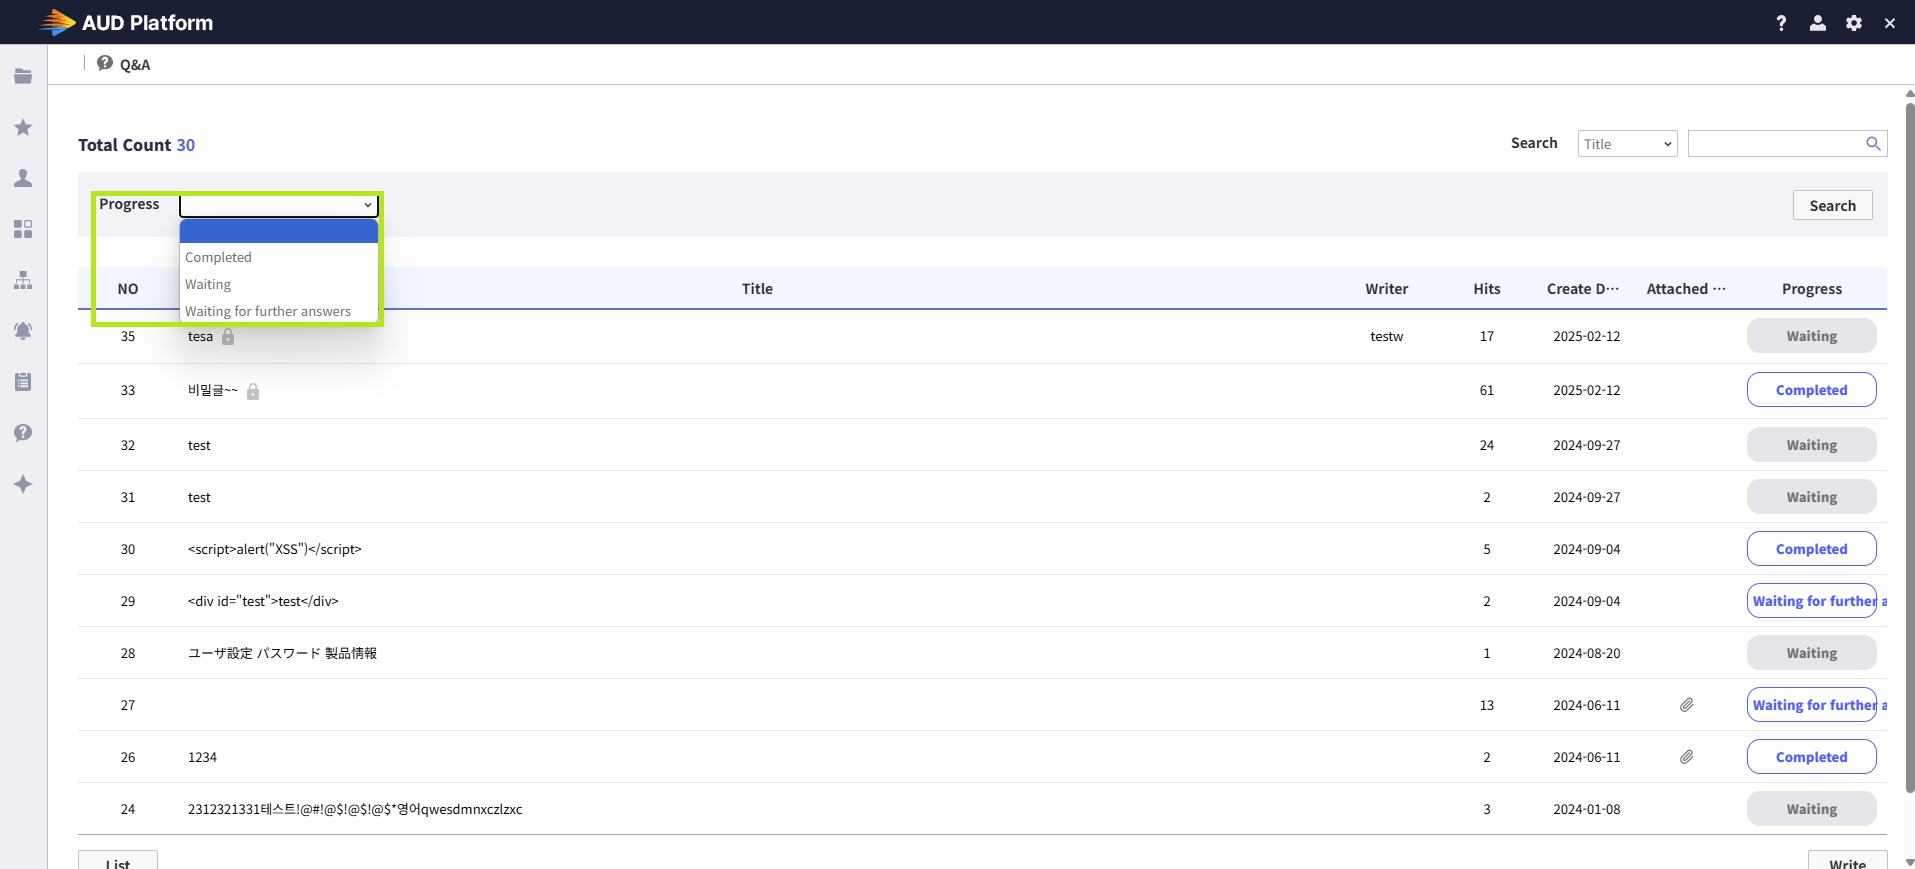1915x869 pixels.
Task: Open favorites star in the sidebar
Action: click(23, 127)
